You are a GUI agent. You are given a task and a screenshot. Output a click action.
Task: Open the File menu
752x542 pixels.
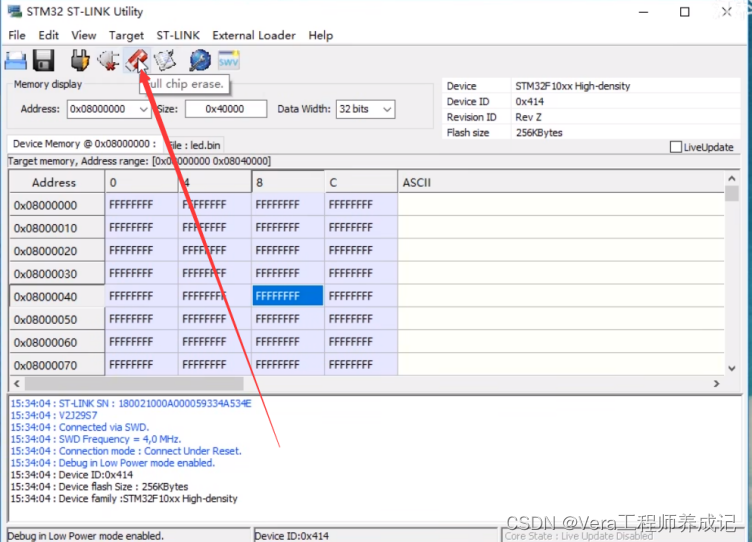(x=17, y=35)
